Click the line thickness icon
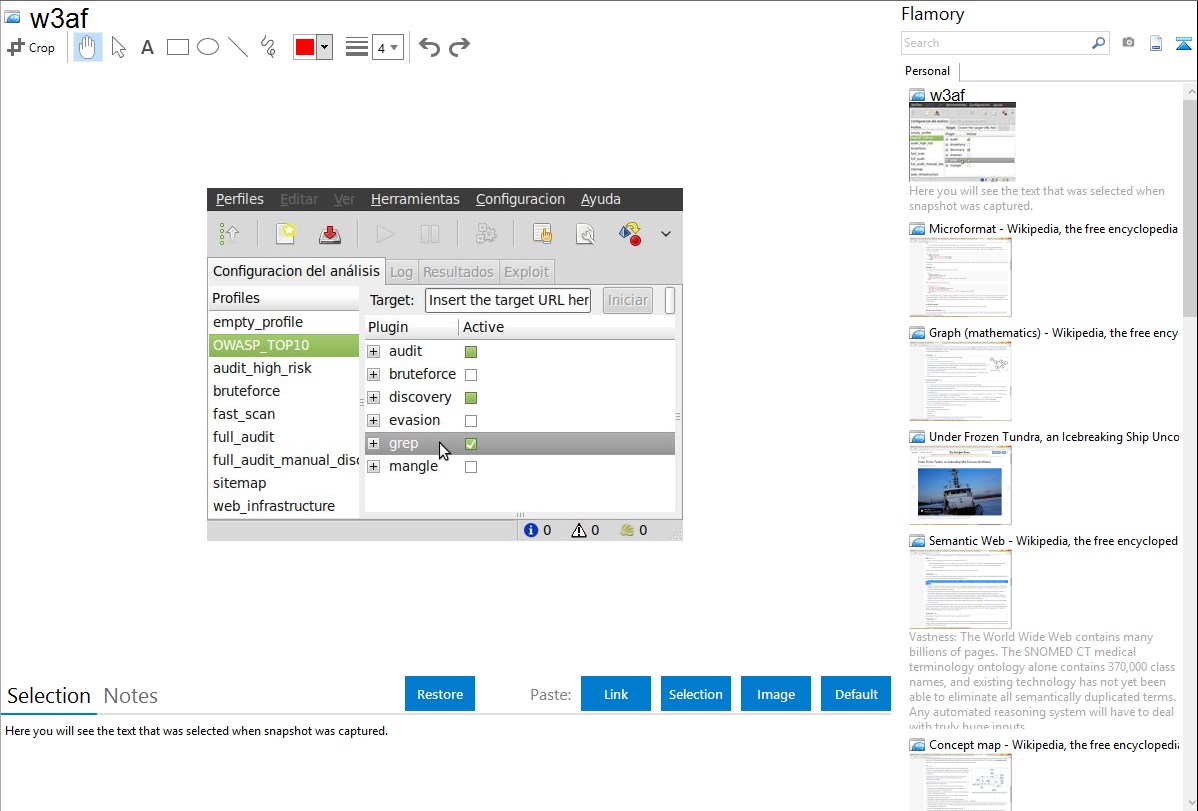1198x811 pixels. 357,47
